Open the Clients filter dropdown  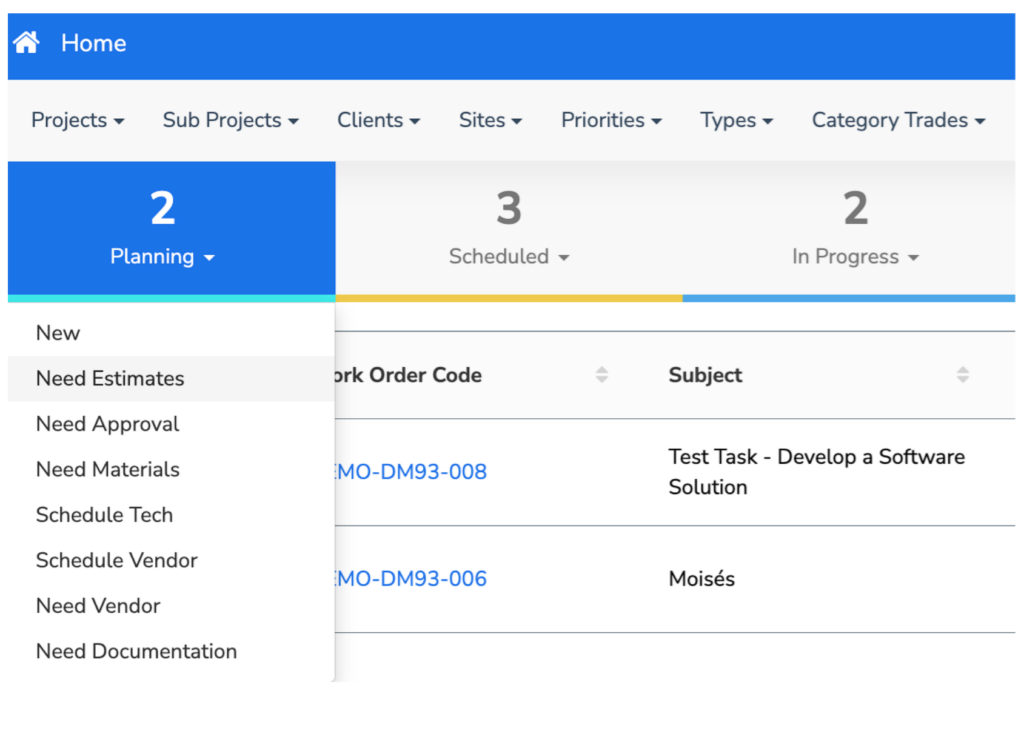point(379,120)
